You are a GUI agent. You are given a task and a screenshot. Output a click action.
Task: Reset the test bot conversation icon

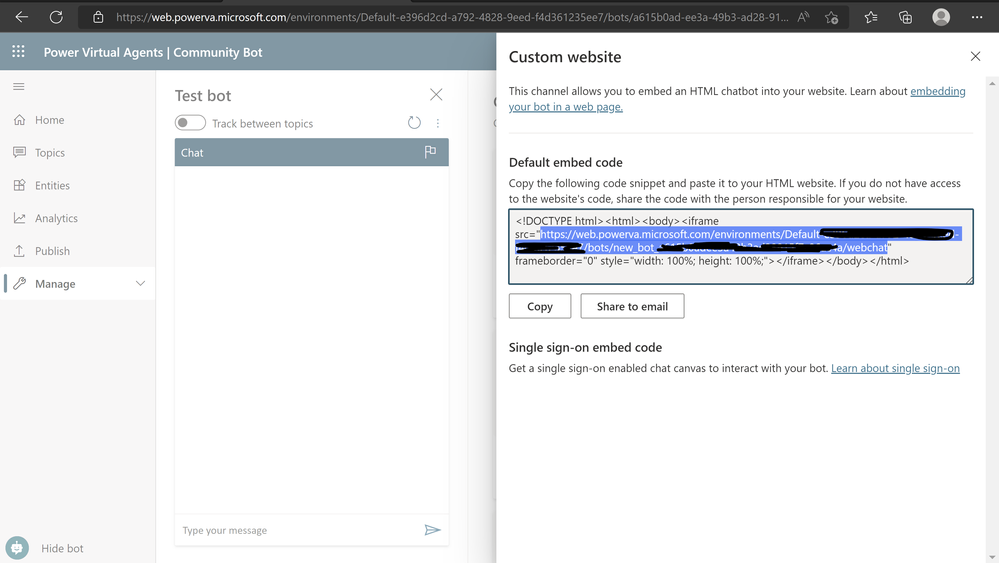(414, 122)
